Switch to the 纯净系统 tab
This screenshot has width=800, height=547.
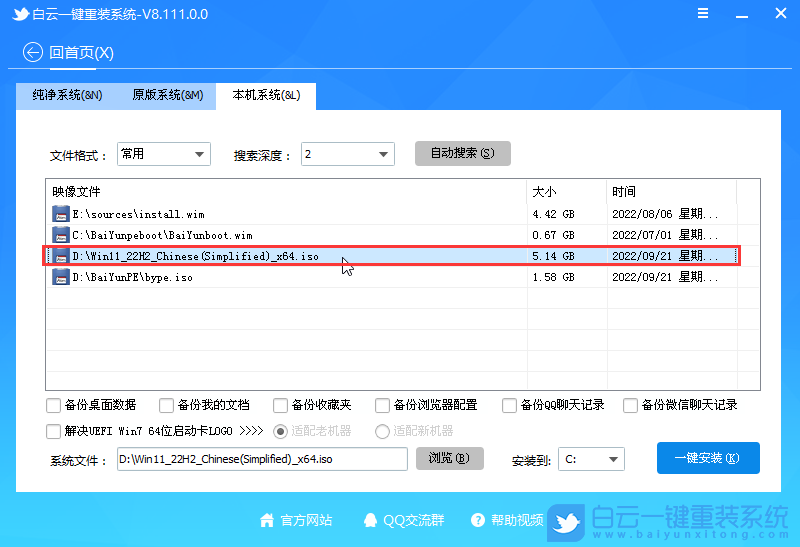point(67,96)
